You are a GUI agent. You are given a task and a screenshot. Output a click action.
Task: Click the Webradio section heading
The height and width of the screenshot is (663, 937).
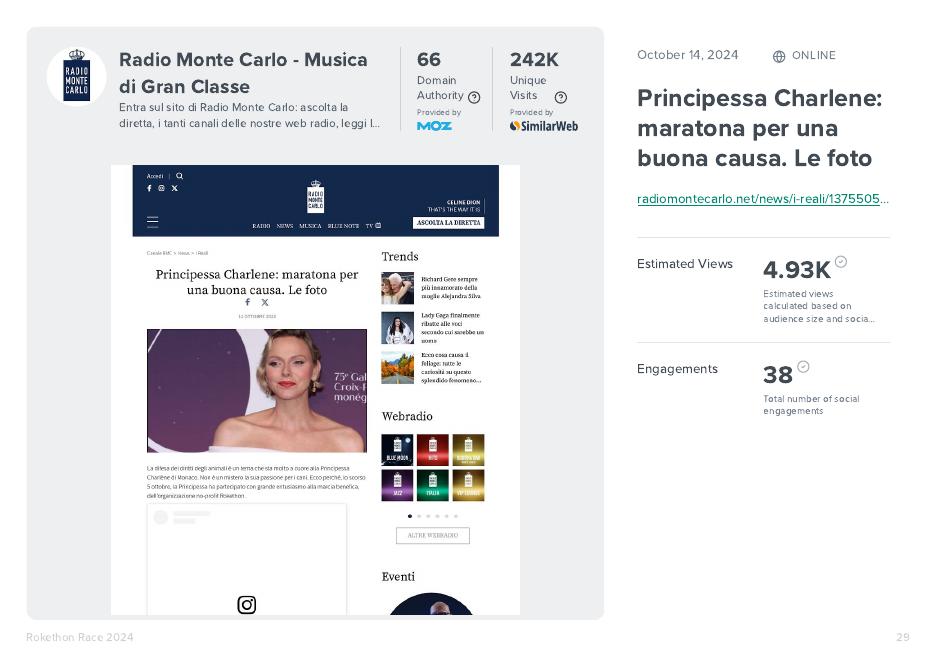pos(407,416)
